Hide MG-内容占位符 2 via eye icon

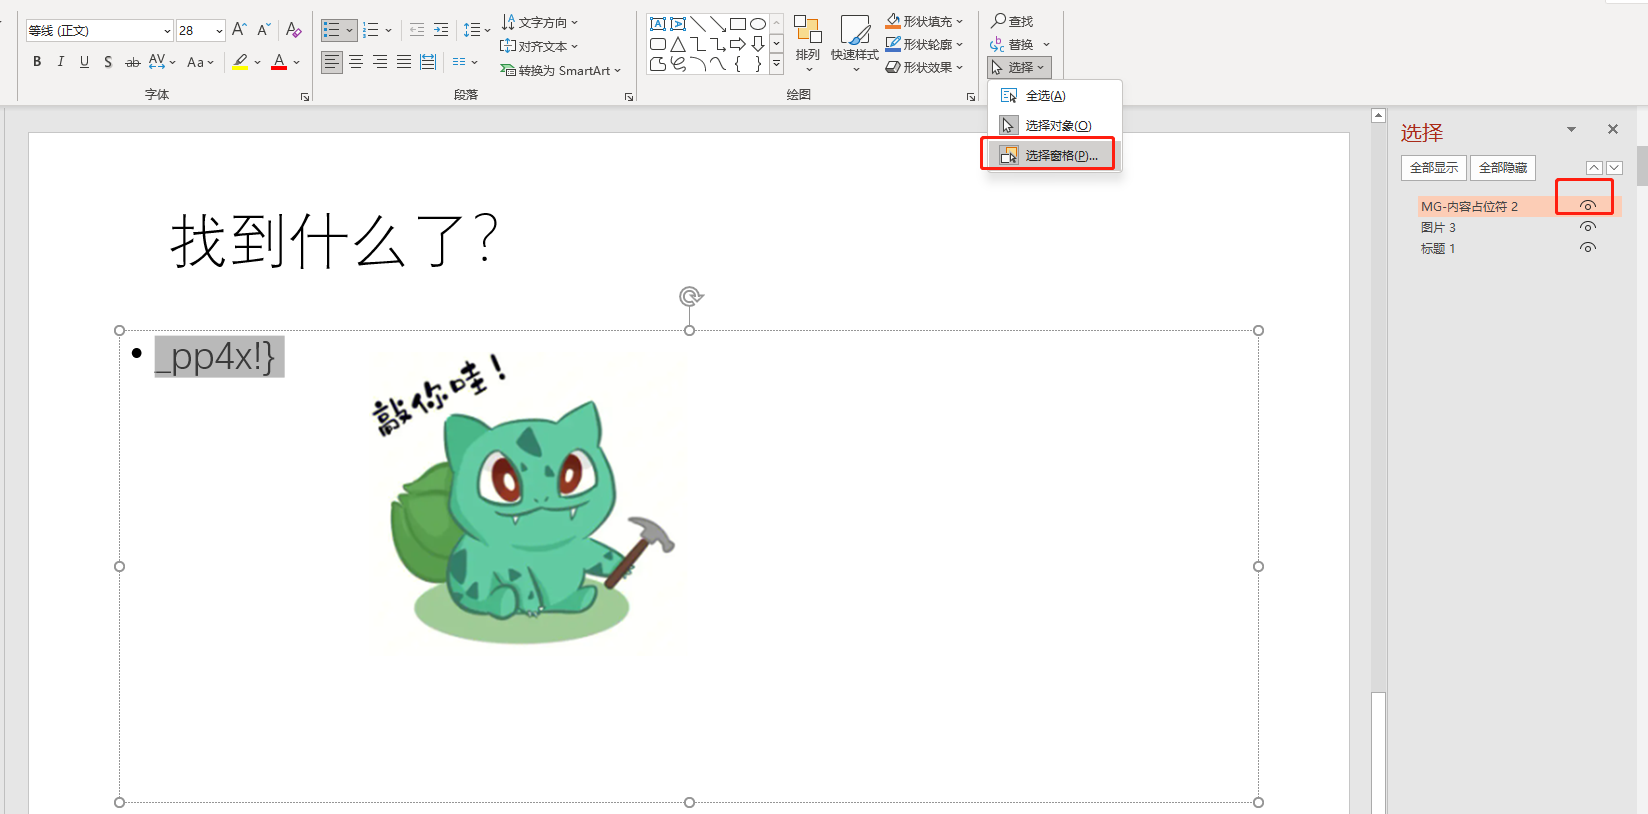tap(1587, 206)
